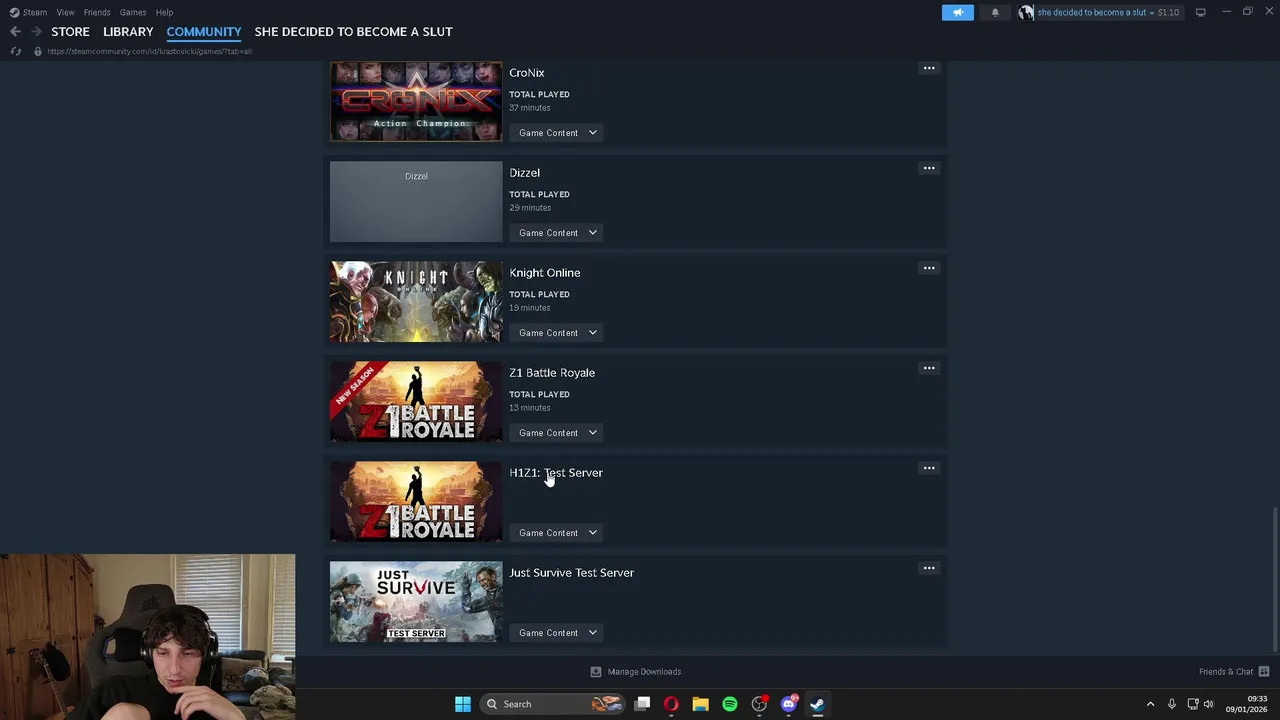The image size is (1280, 720).
Task: Open the Steam menu
Action: click(x=35, y=12)
